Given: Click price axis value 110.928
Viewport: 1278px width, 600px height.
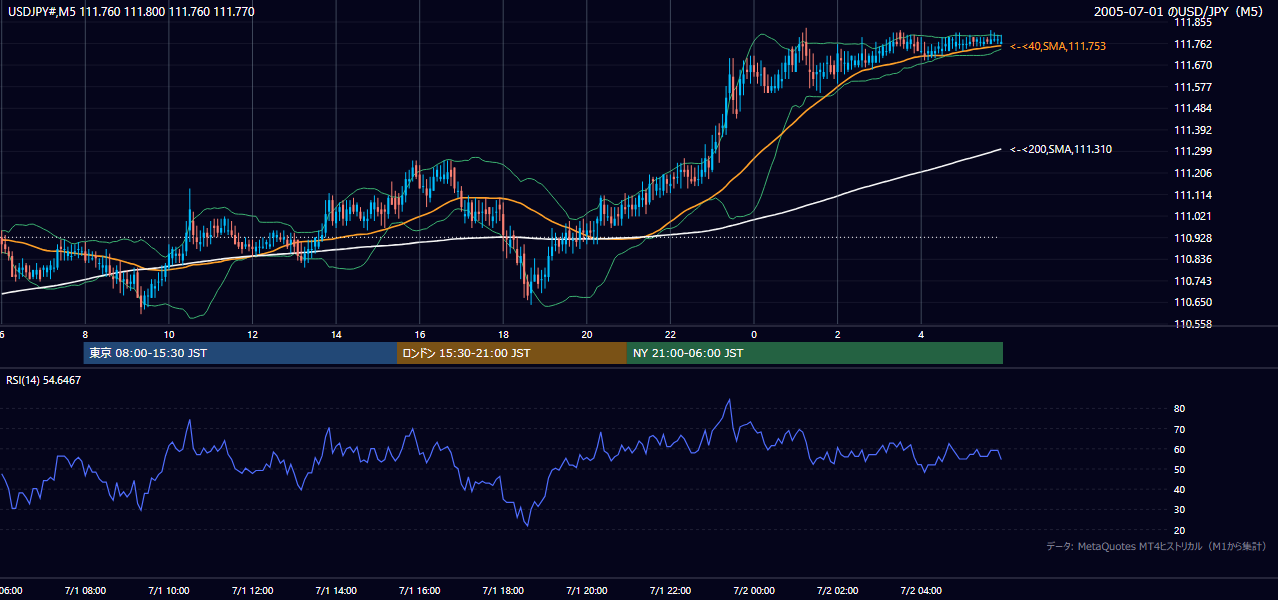Looking at the screenshot, I should click(1193, 238).
